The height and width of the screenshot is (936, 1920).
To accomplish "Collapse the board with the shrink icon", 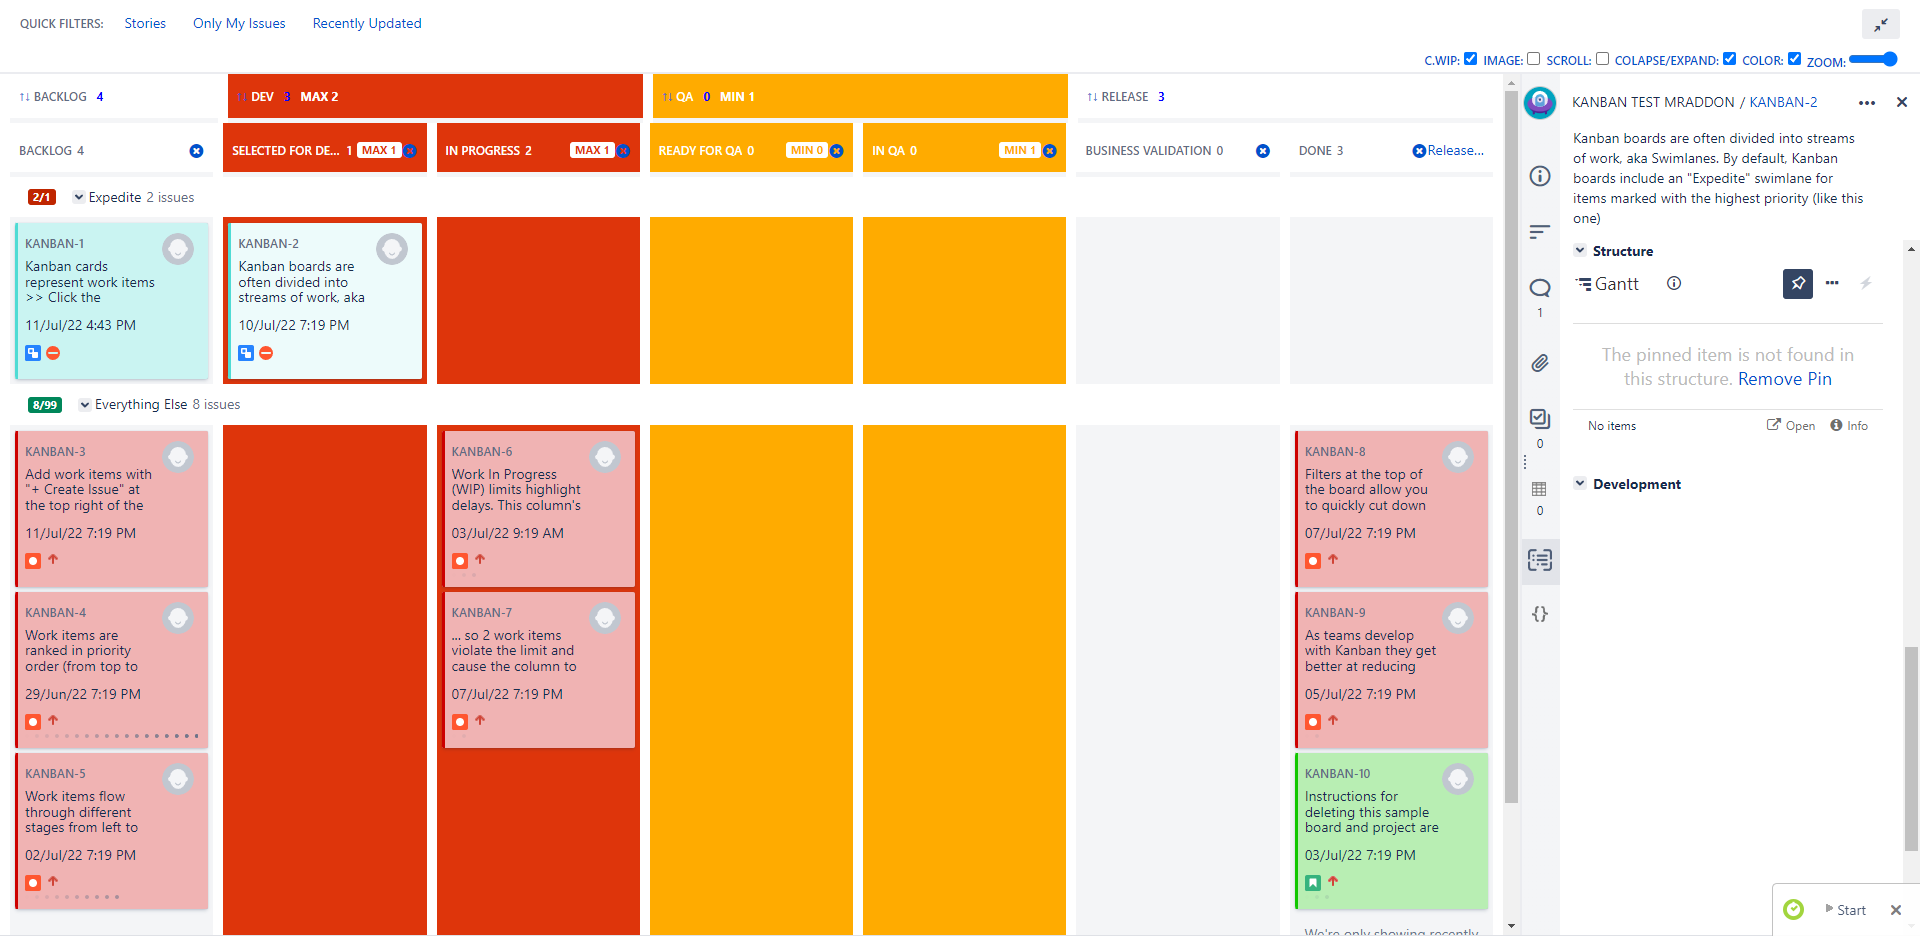I will point(1880,24).
